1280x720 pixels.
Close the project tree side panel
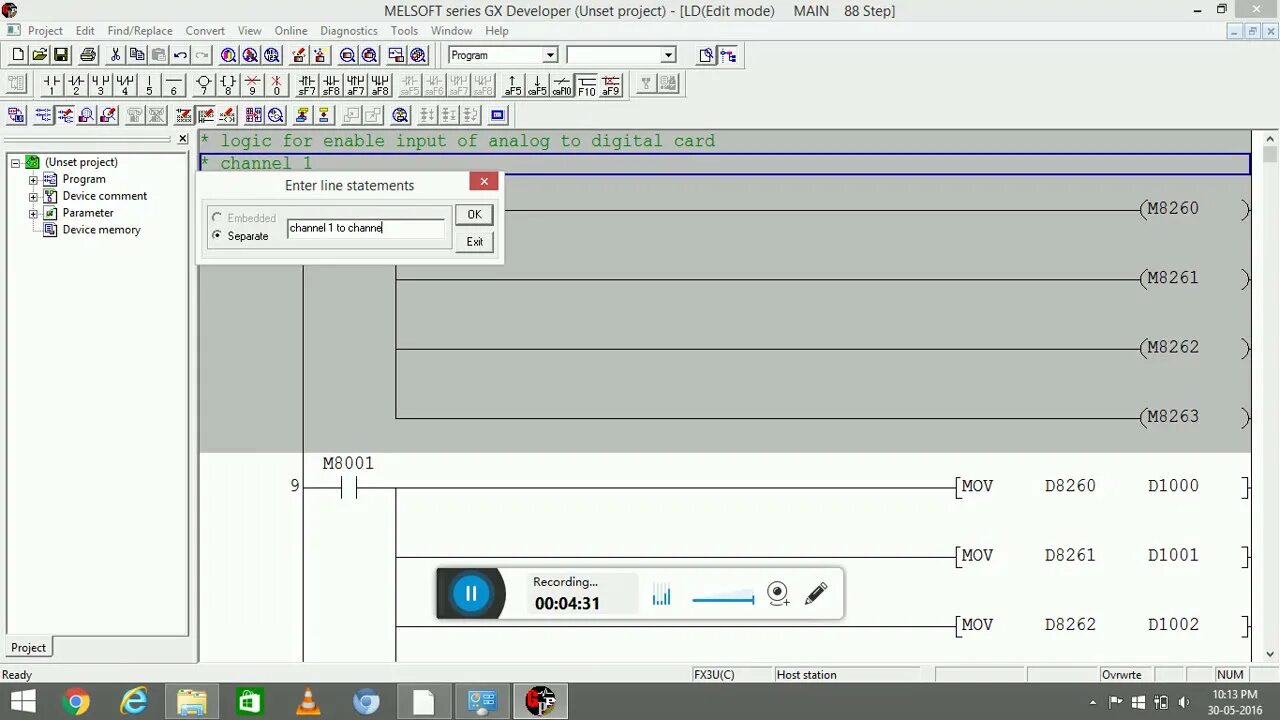[x=183, y=139]
